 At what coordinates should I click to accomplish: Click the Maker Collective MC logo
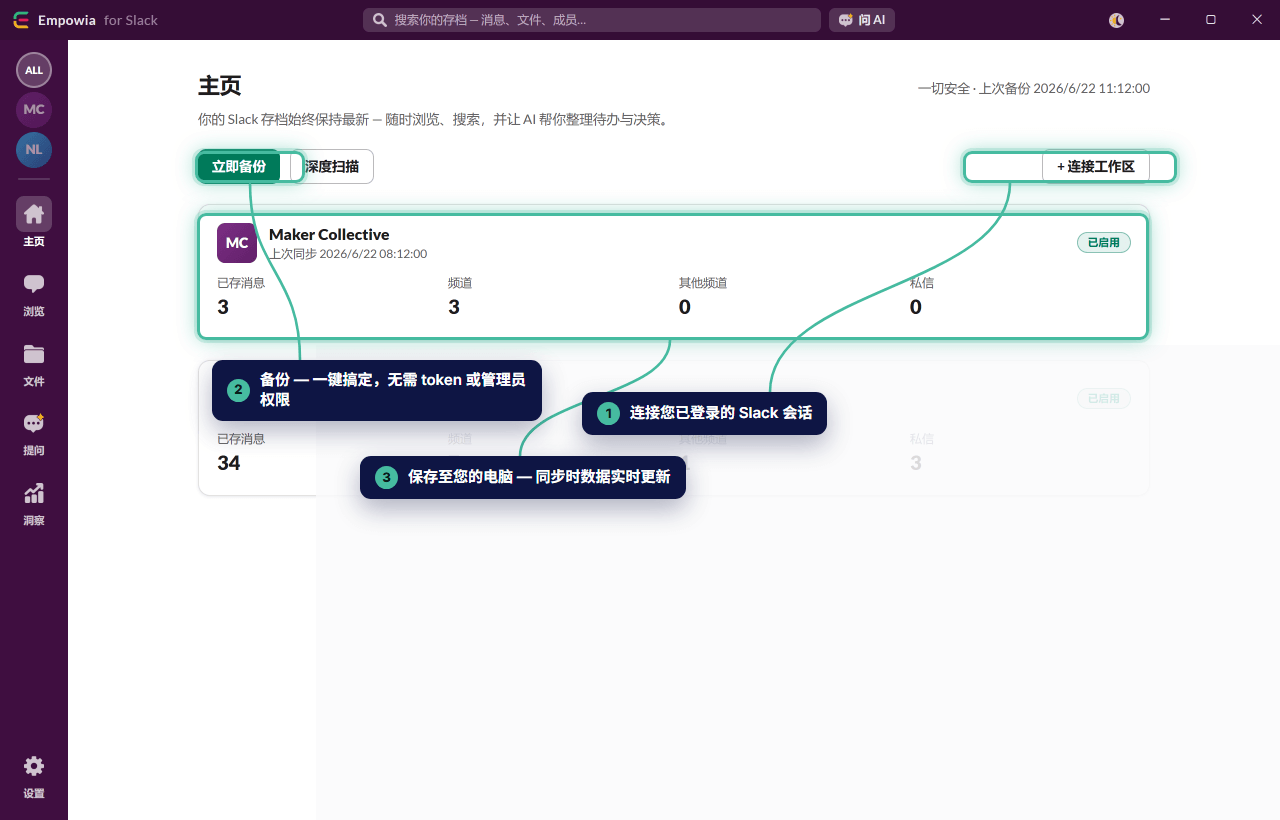pyautogui.click(x=237, y=243)
